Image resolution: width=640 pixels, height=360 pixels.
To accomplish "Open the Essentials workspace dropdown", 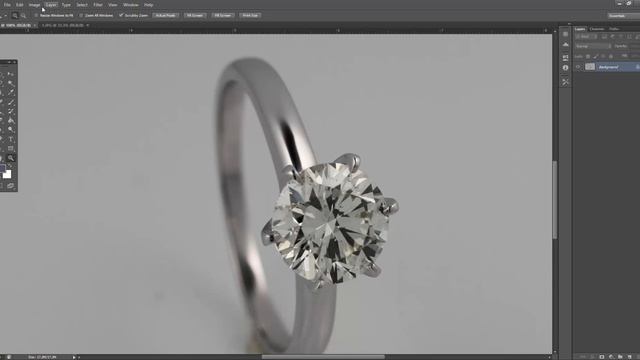I will coord(624,16).
